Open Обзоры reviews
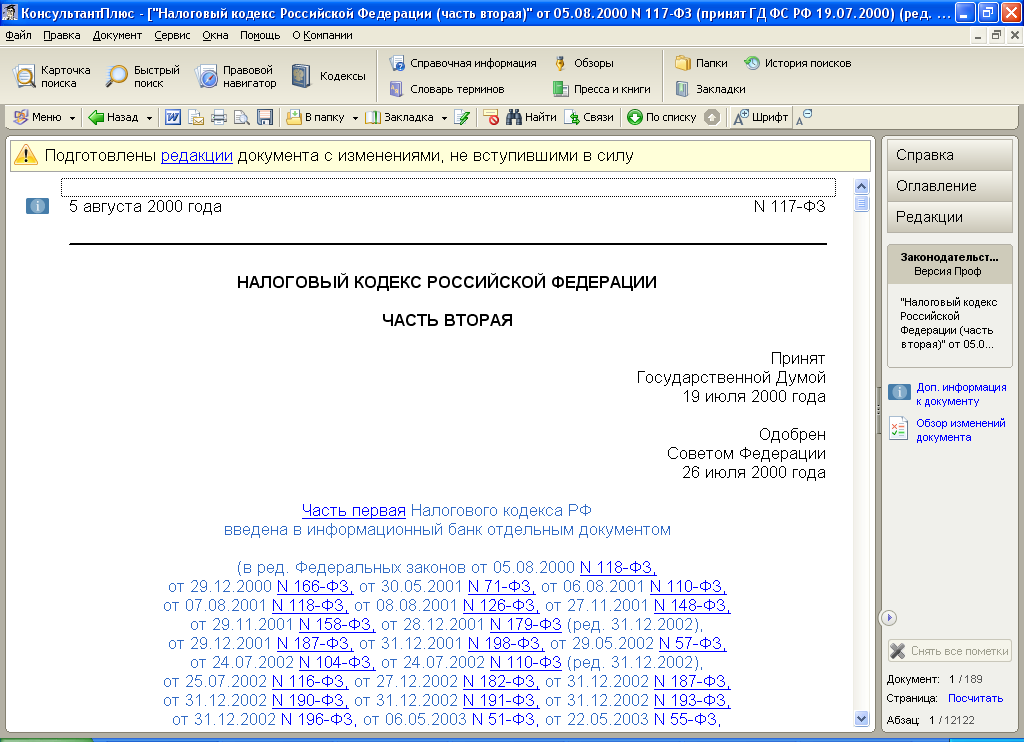 point(583,63)
